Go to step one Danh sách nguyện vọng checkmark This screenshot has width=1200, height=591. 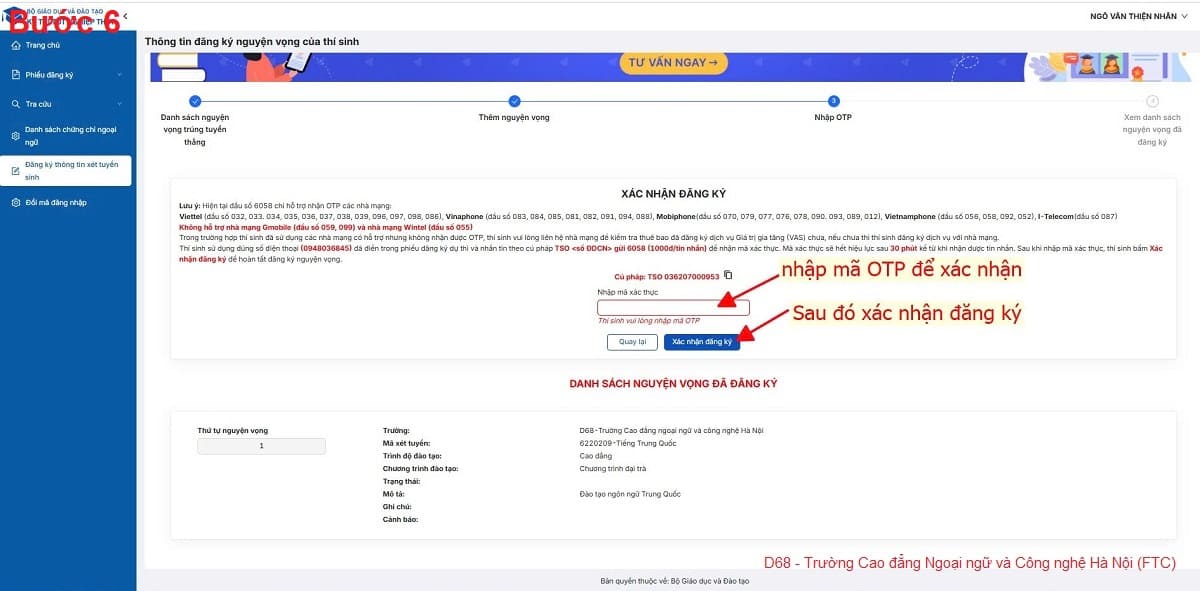(x=195, y=101)
